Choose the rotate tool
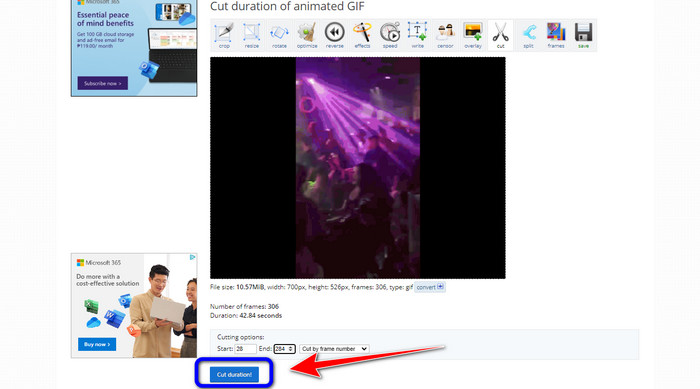Screen dimensions: 700x389 tap(279, 35)
